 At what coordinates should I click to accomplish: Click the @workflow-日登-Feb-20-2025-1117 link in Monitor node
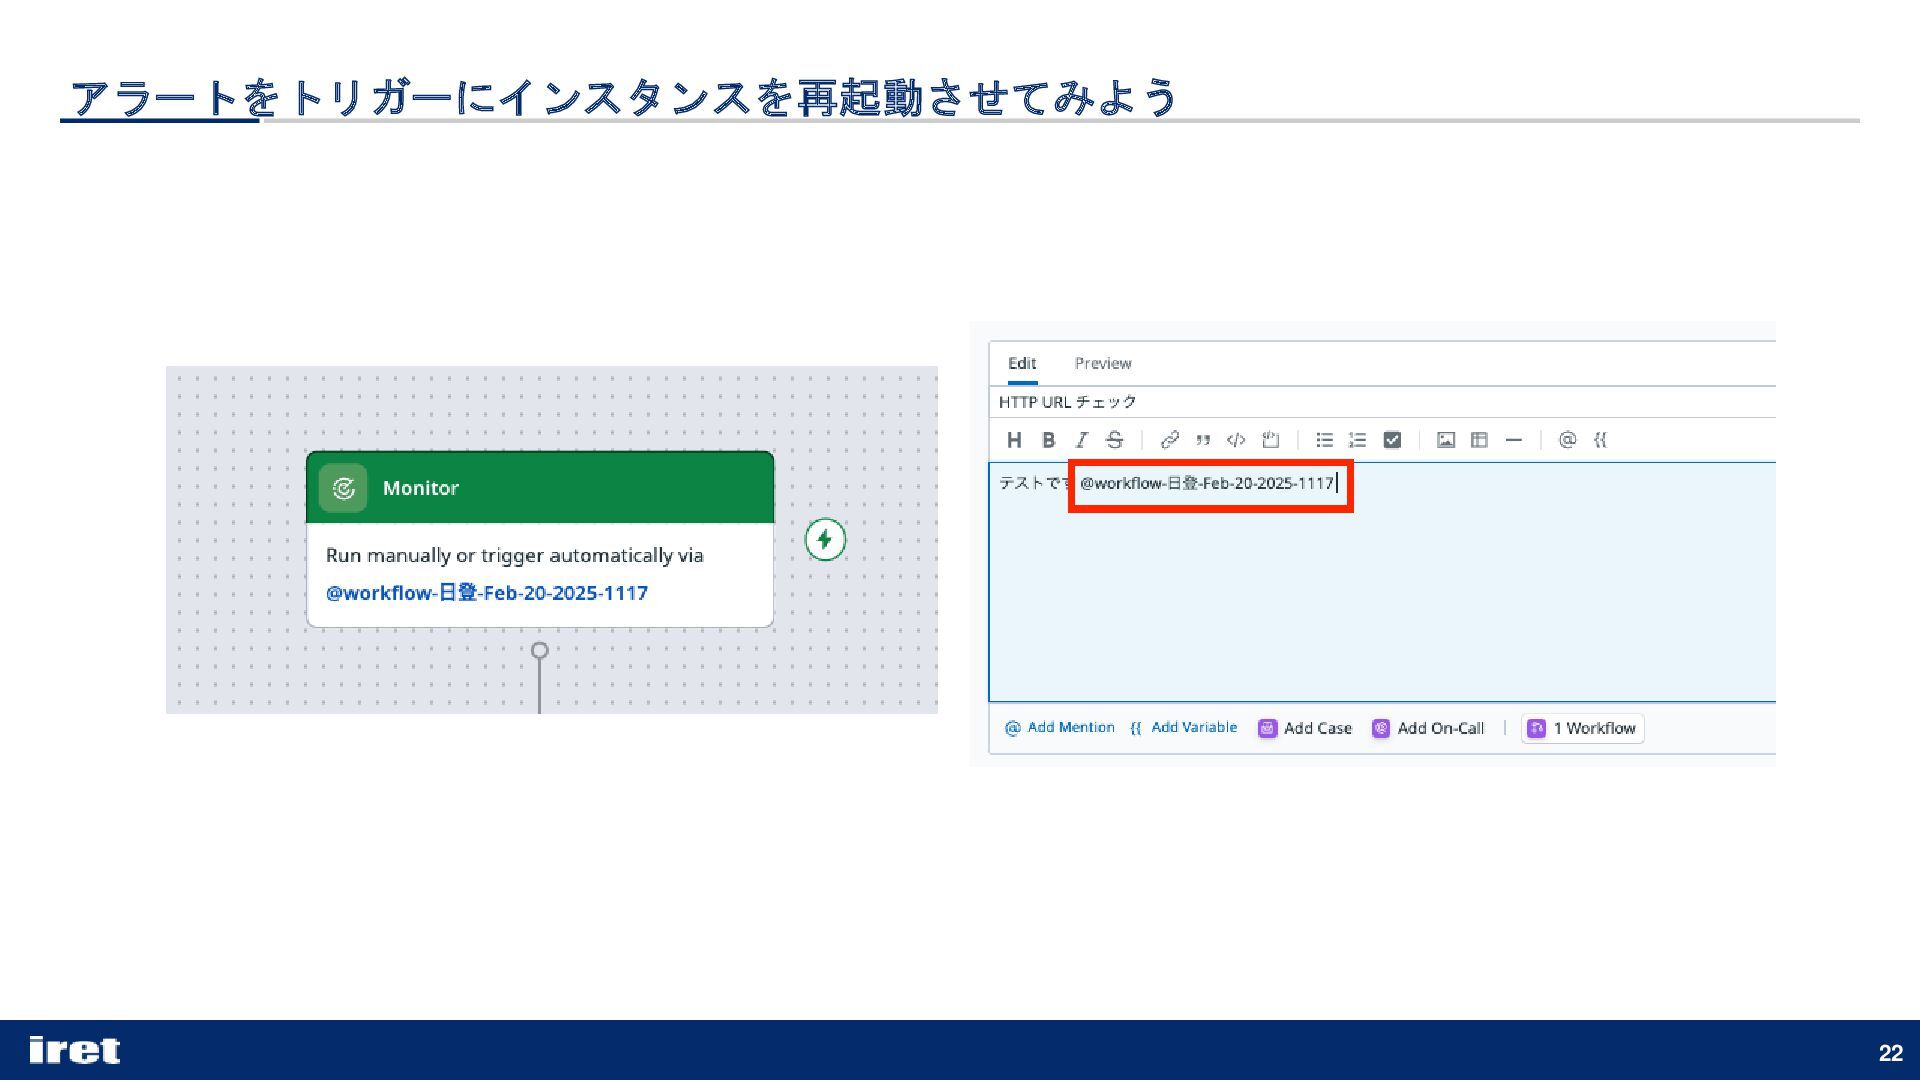point(487,593)
